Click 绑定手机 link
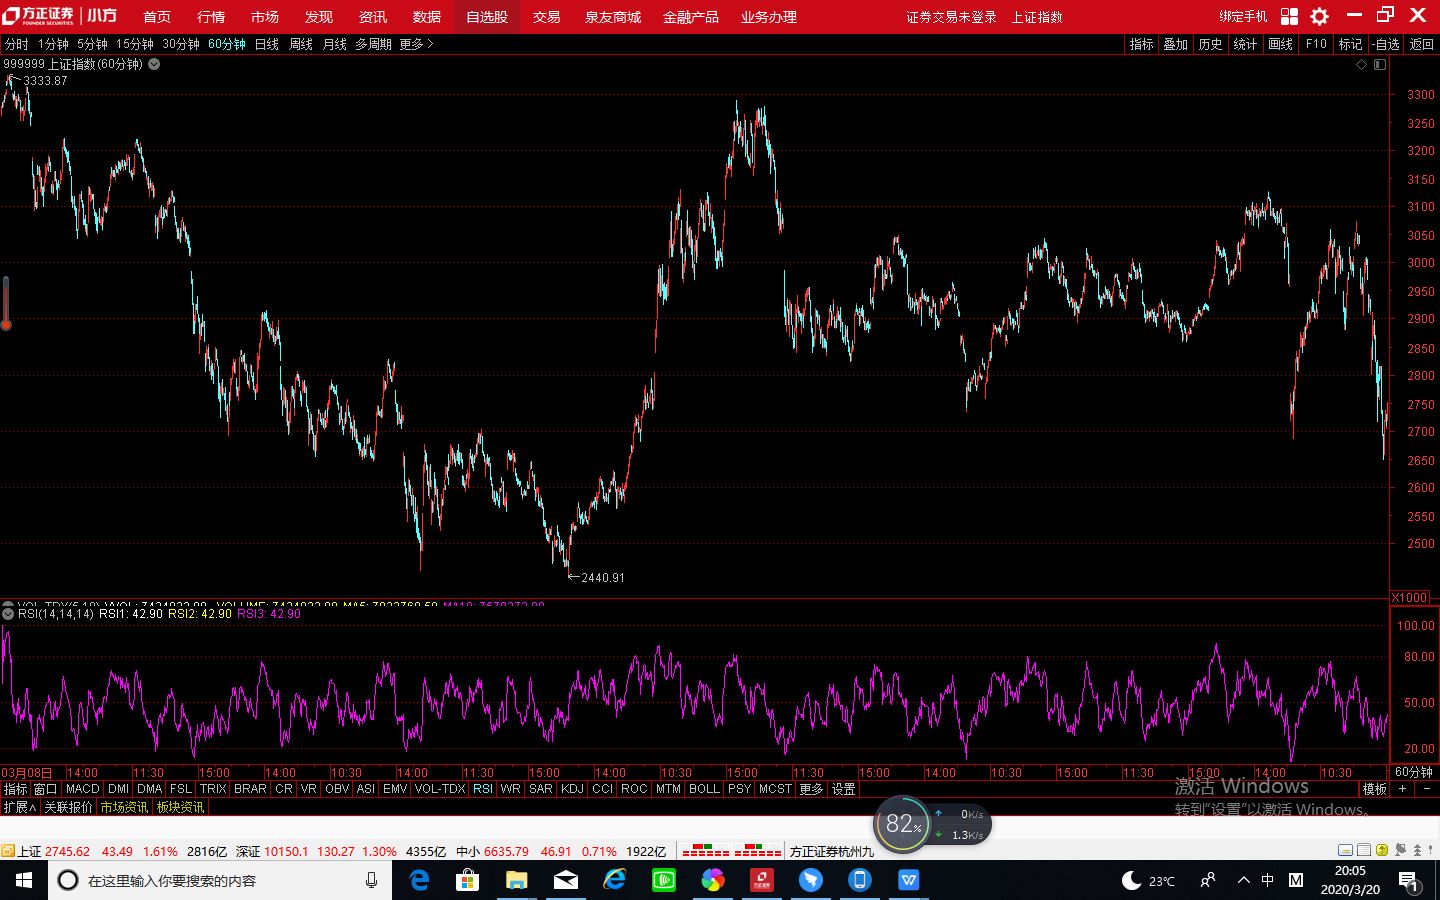 [1243, 17]
